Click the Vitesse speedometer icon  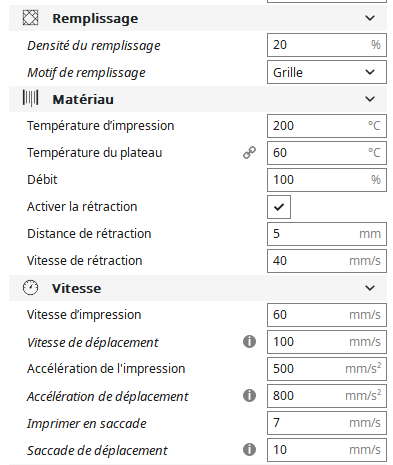click(x=30, y=288)
